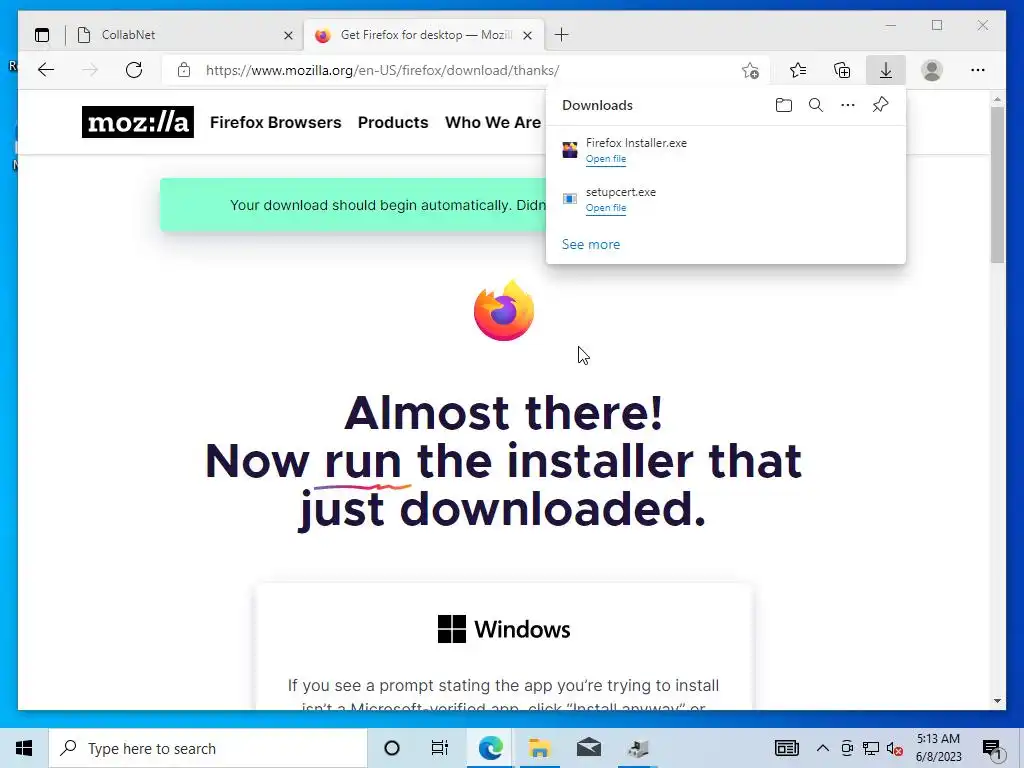The image size is (1024, 768).
Task: View site information lock icon
Action: 184,70
